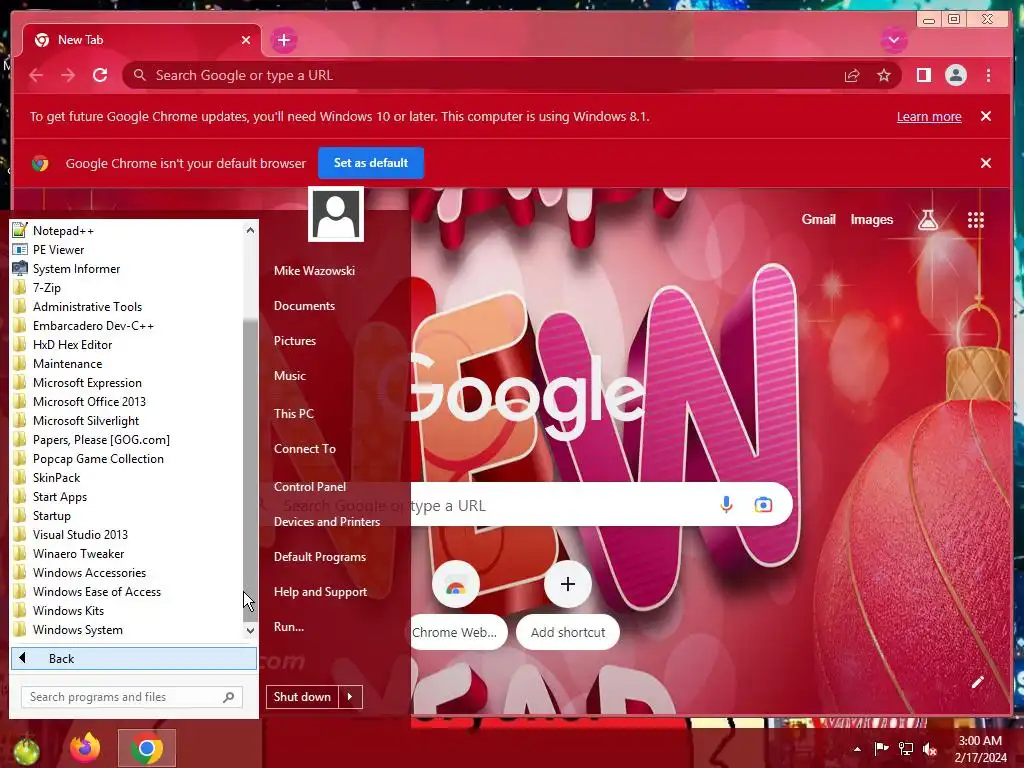Screen dimensions: 1024x768
Task: Open the tab search chevron button
Action: click(893, 40)
